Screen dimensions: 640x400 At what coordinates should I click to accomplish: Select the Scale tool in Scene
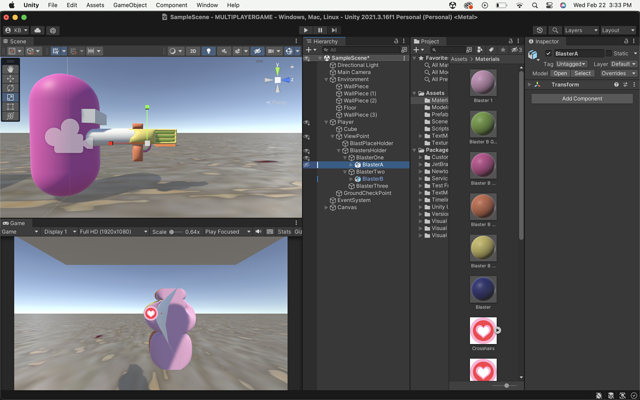coord(11,97)
